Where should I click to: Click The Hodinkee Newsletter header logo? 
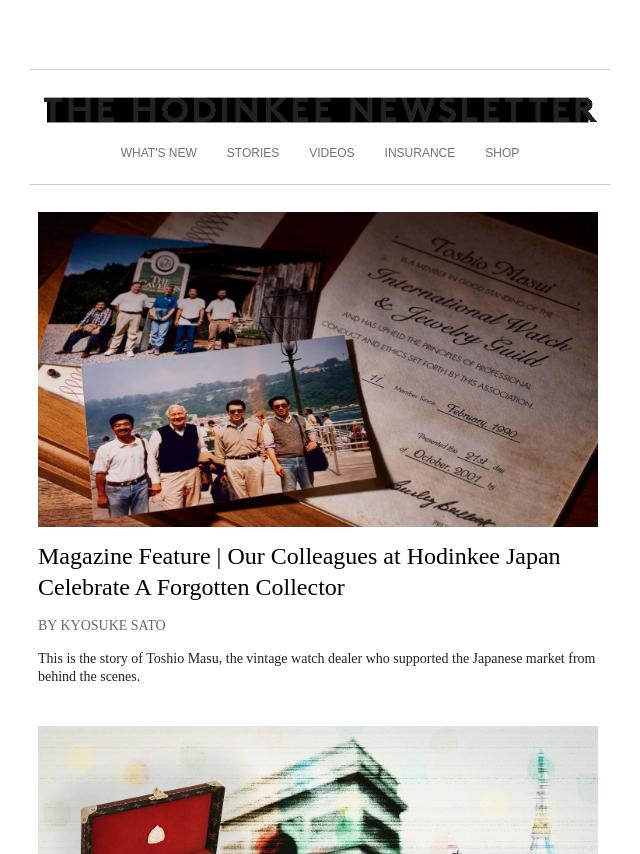coord(320,111)
